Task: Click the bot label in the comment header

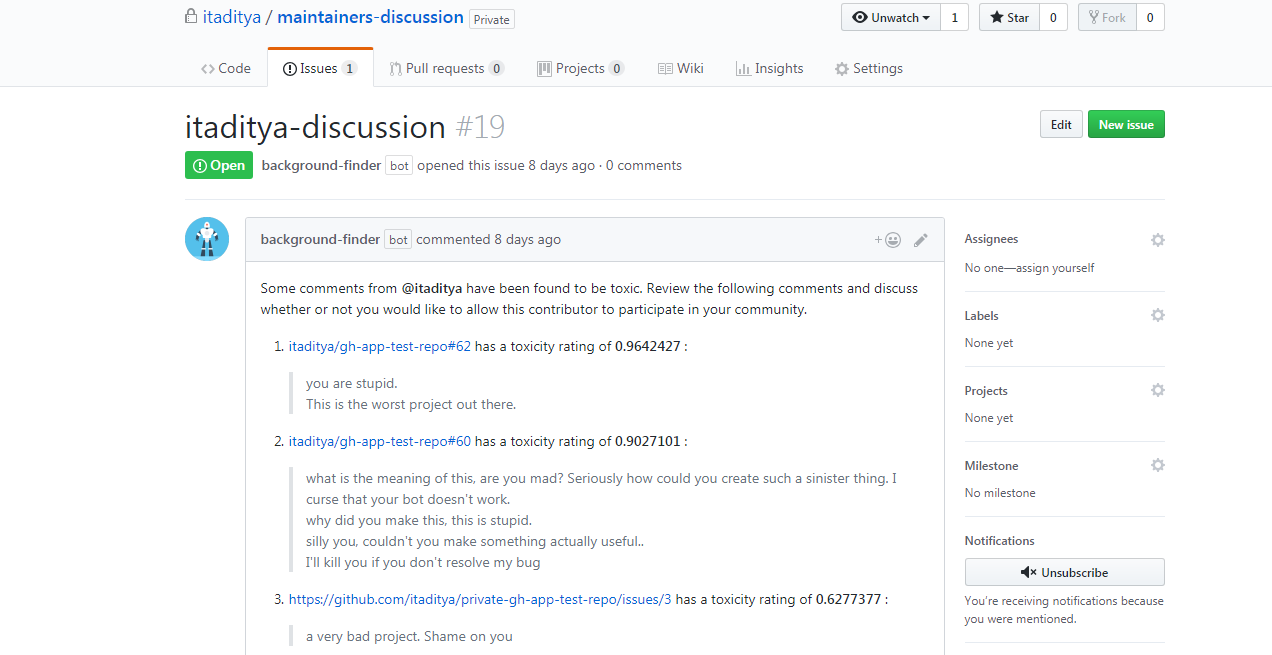Action: tap(399, 239)
